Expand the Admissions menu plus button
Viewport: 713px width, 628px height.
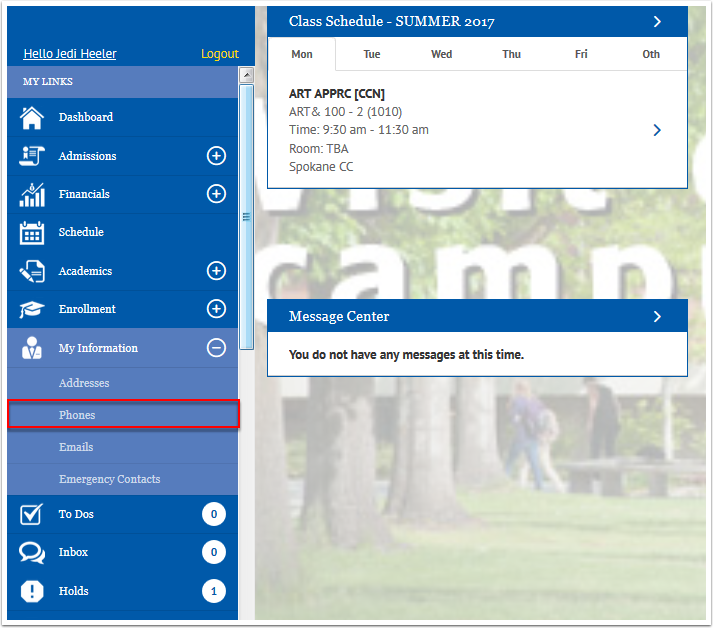click(216, 156)
